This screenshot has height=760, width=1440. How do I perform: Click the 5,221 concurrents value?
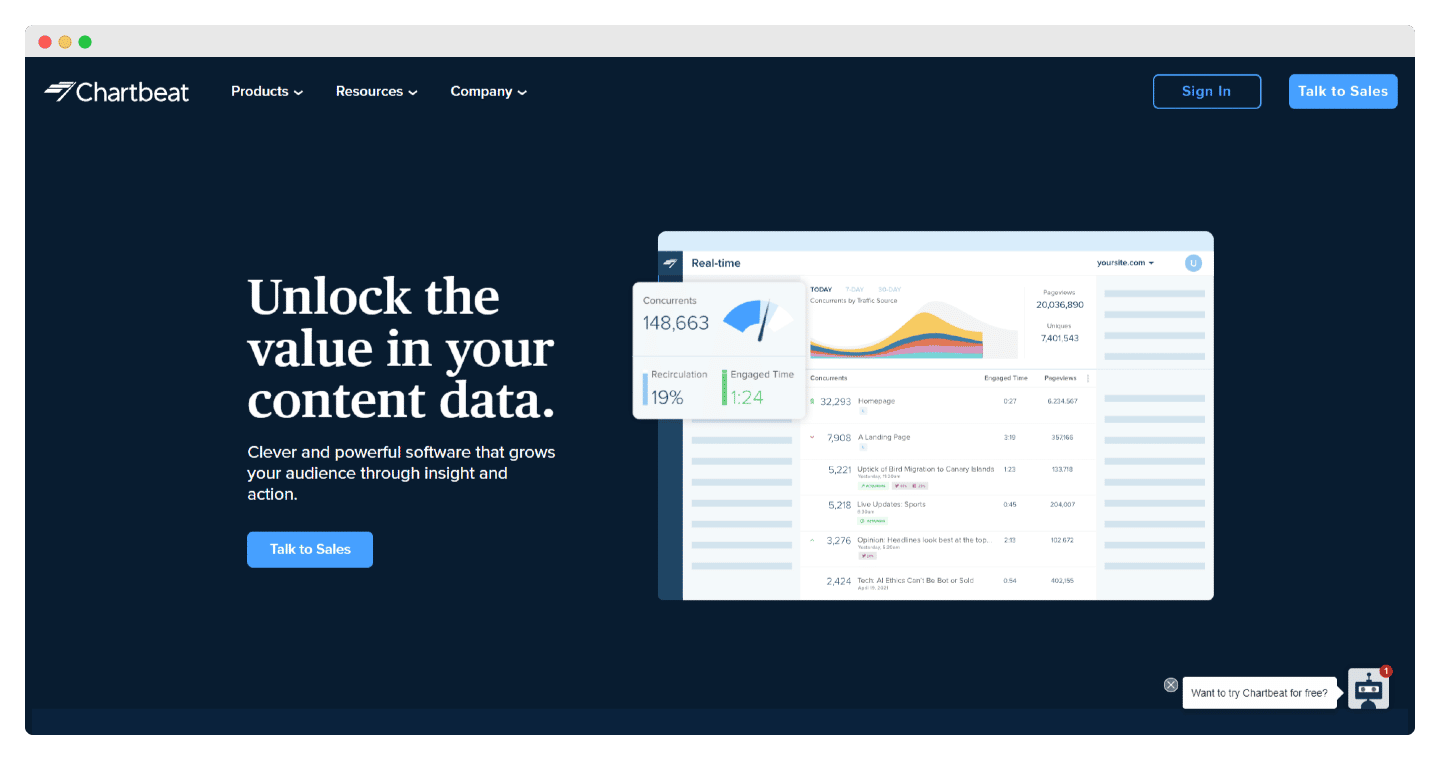pyautogui.click(x=840, y=469)
